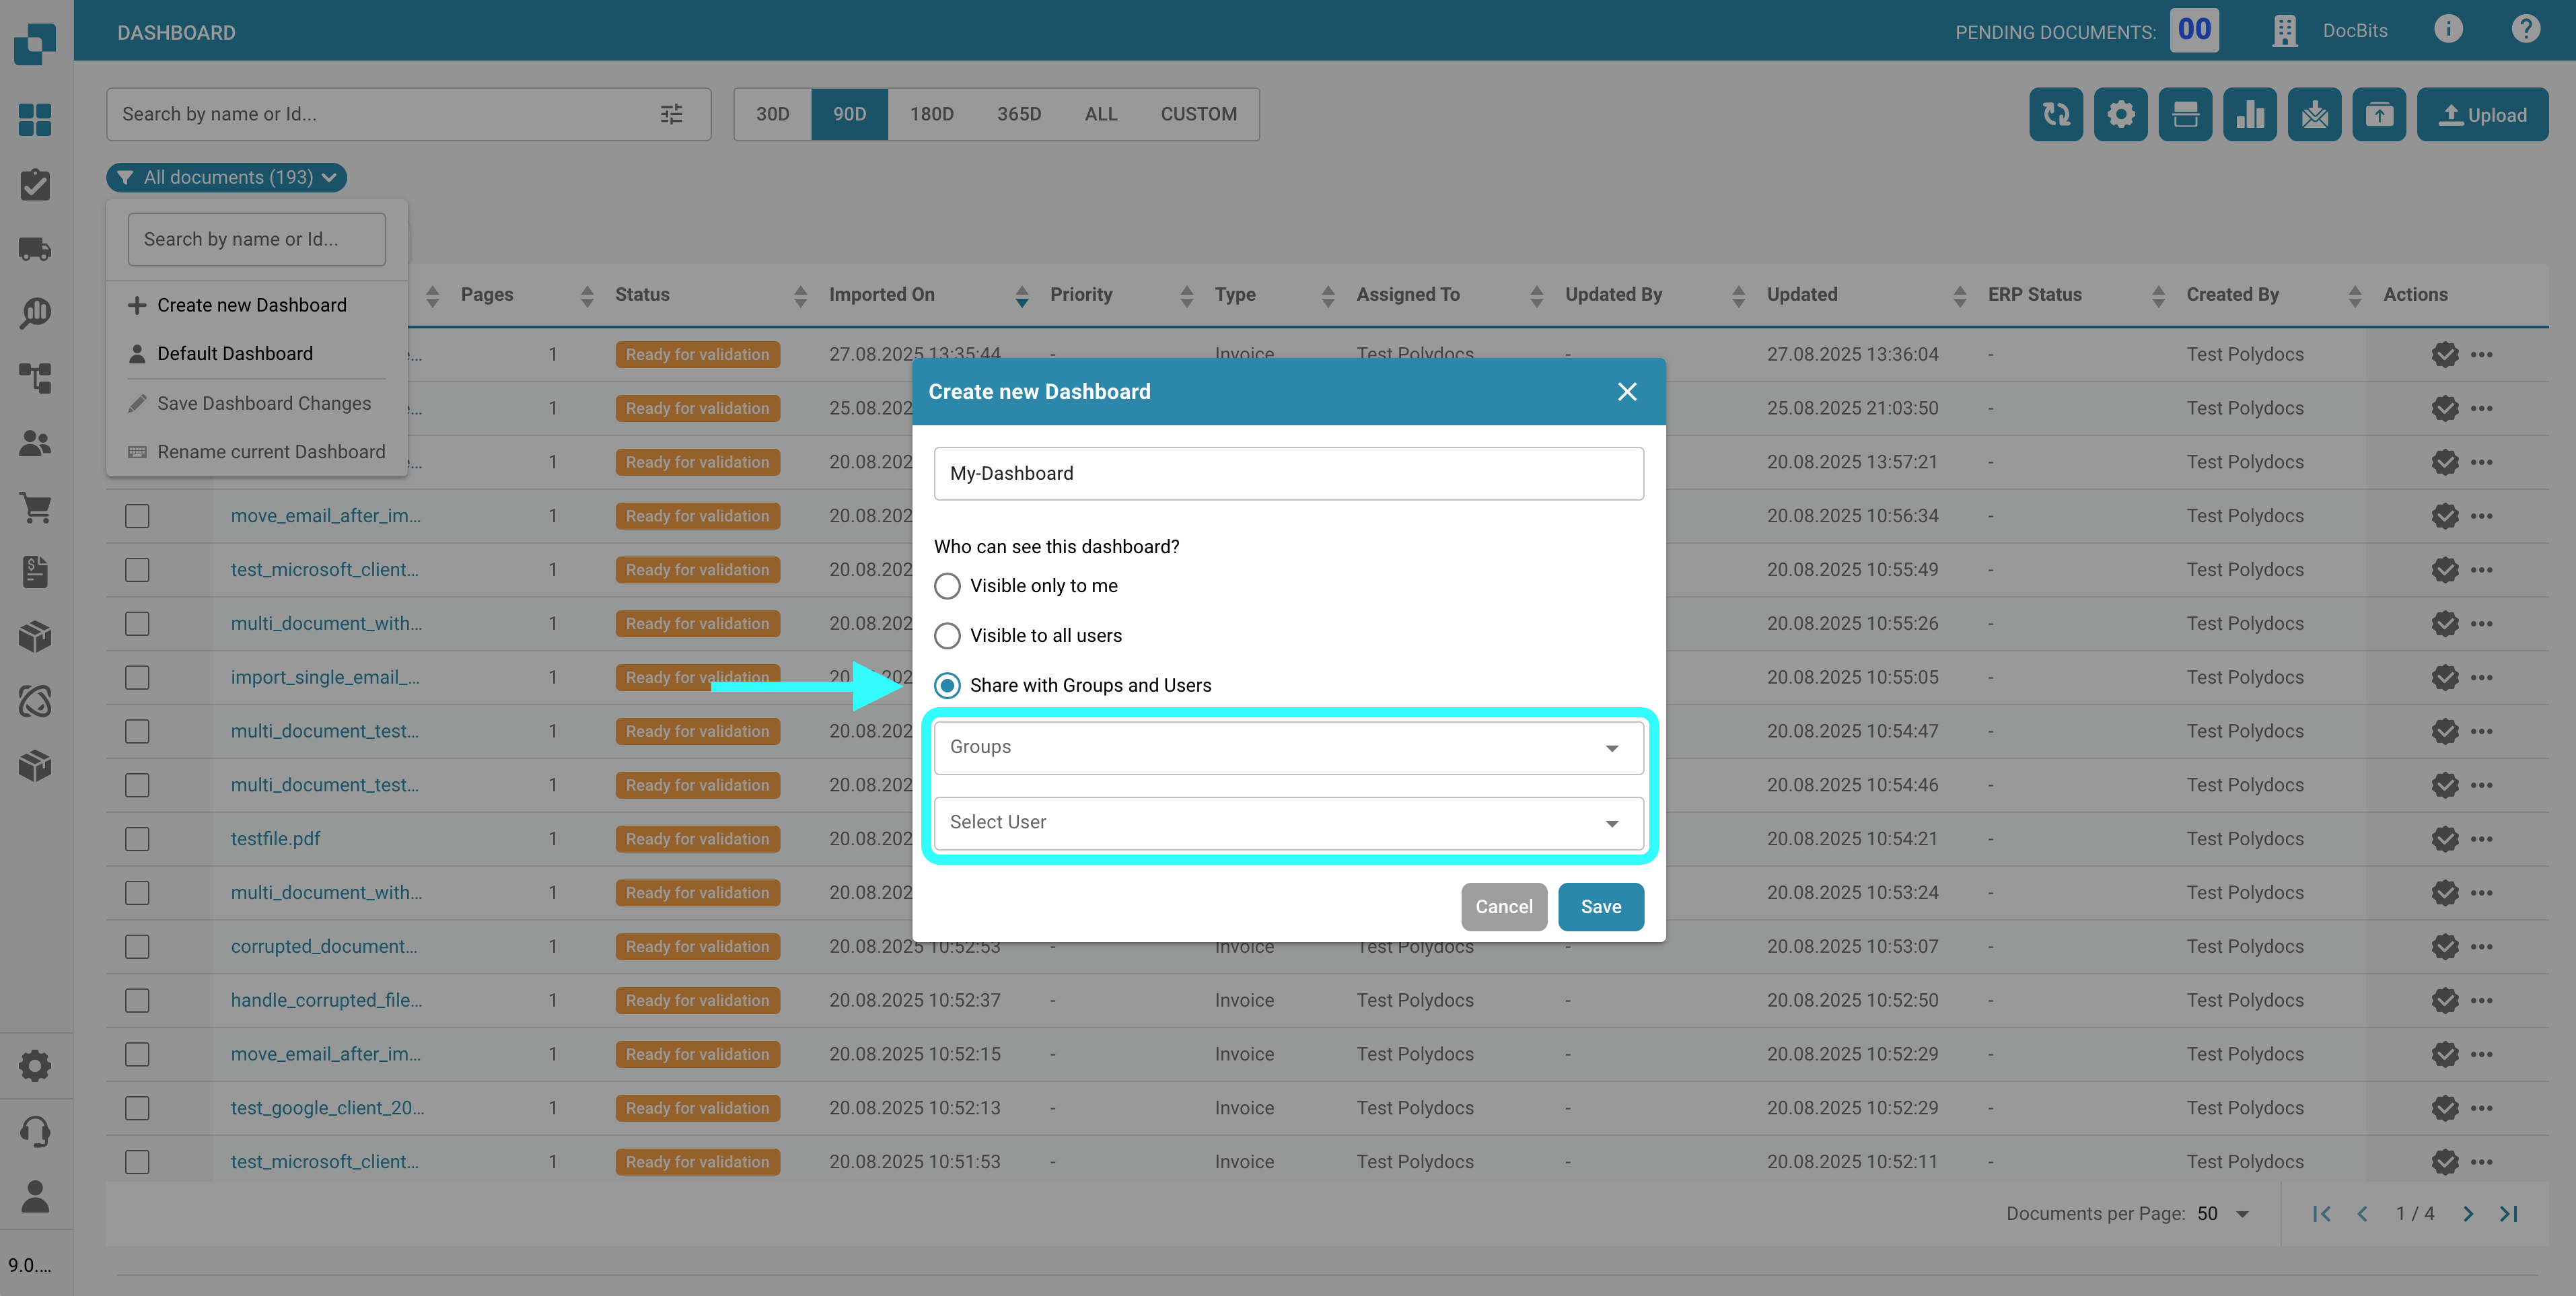Select Visible only to me option

click(x=946, y=586)
